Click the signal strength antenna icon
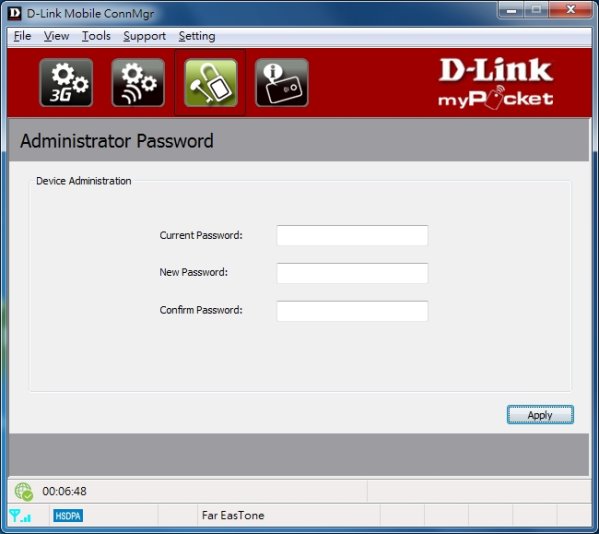Image resolution: width=599 pixels, height=534 pixels. (x=20, y=516)
